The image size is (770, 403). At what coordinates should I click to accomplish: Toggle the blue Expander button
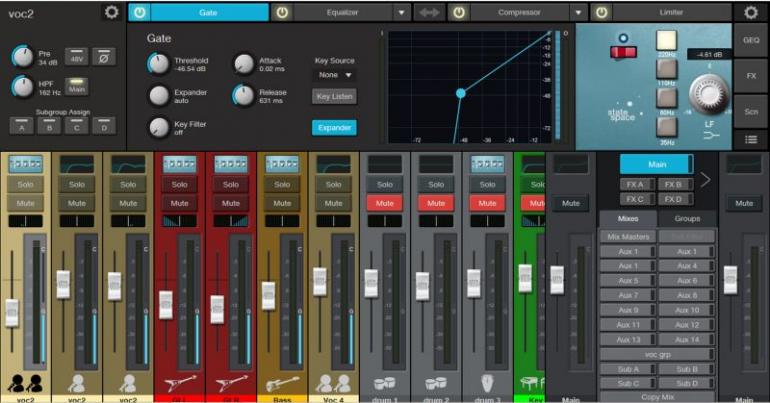(x=334, y=128)
